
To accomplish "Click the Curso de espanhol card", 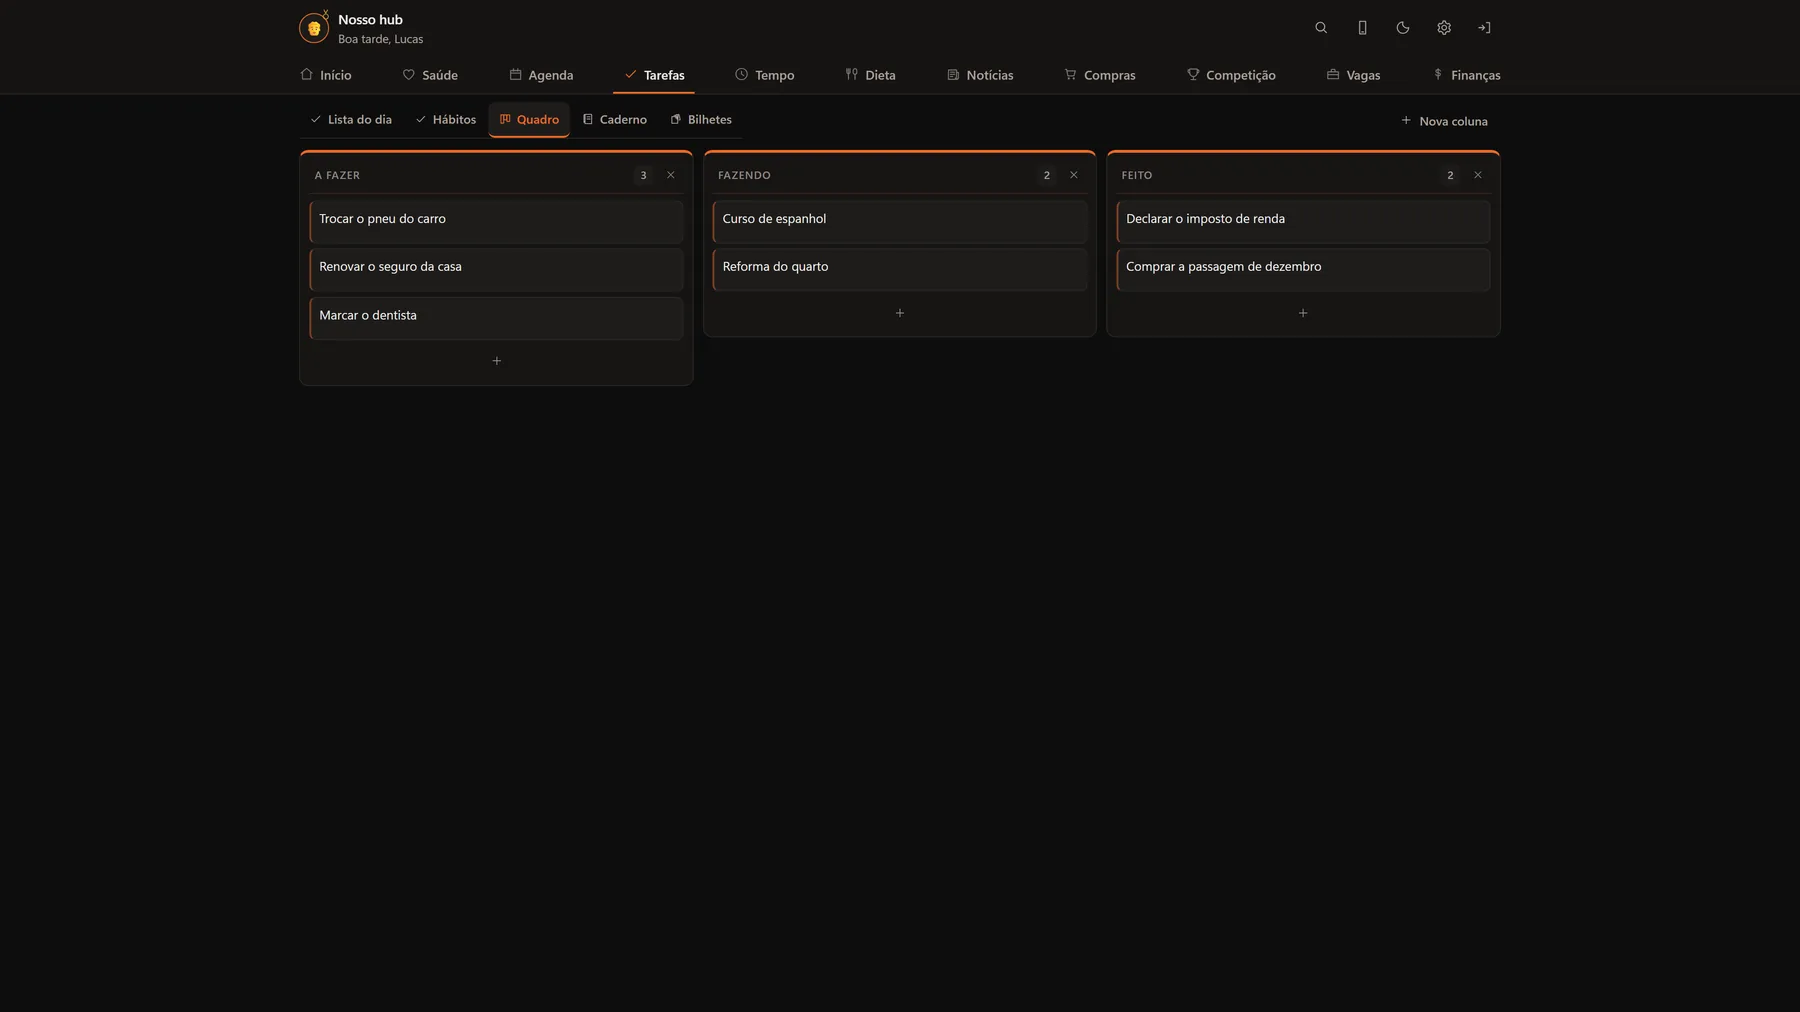I will [900, 221].
